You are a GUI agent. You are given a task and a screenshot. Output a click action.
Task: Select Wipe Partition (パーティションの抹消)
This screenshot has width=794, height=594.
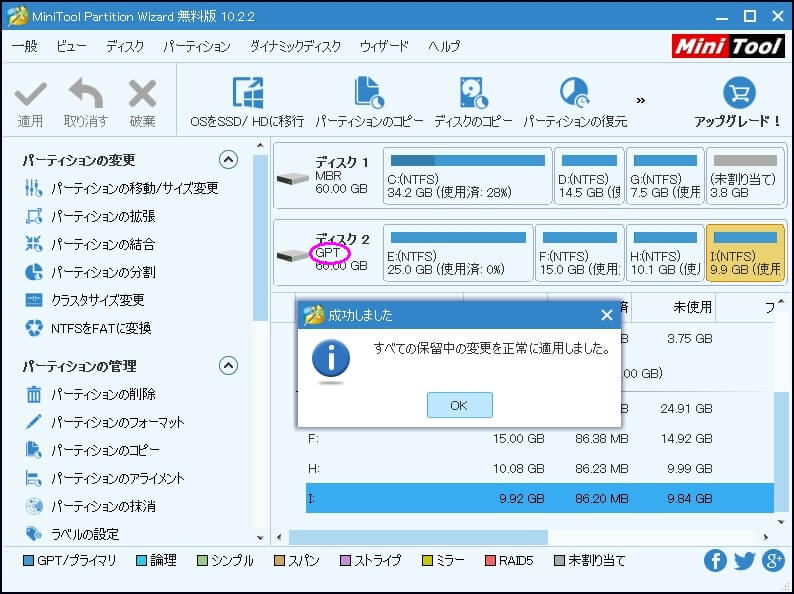click(x=90, y=506)
